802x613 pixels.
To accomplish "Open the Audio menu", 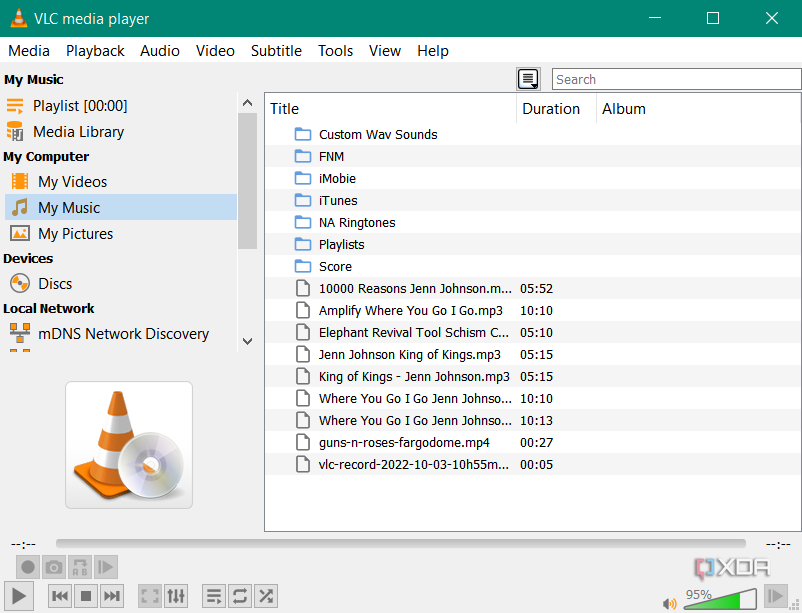I will (x=160, y=51).
